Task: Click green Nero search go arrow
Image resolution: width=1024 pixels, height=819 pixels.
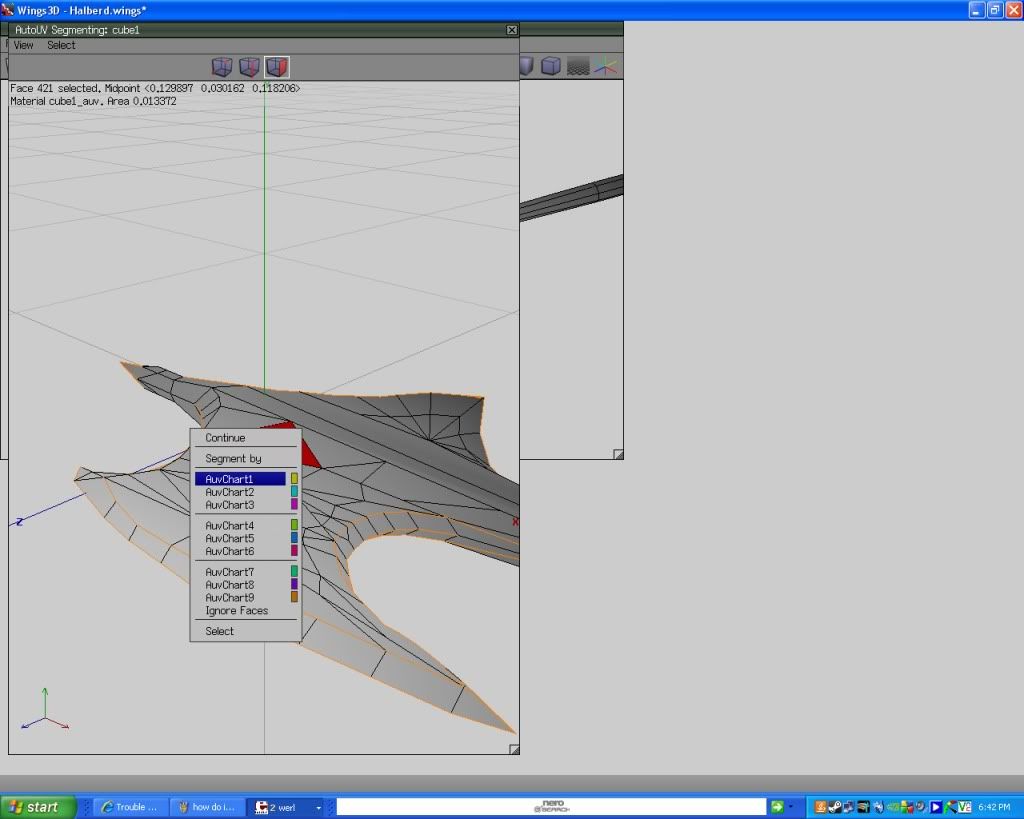Action: click(x=777, y=806)
